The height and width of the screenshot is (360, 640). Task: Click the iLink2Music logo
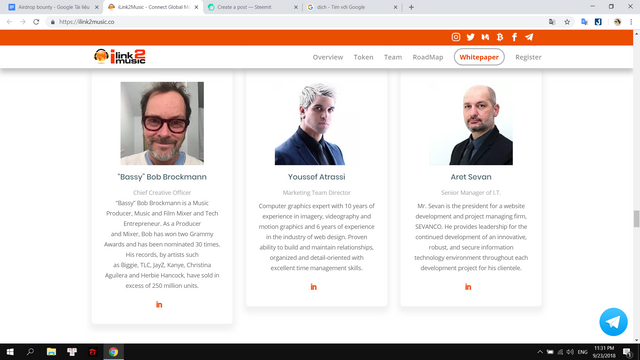[120, 57]
